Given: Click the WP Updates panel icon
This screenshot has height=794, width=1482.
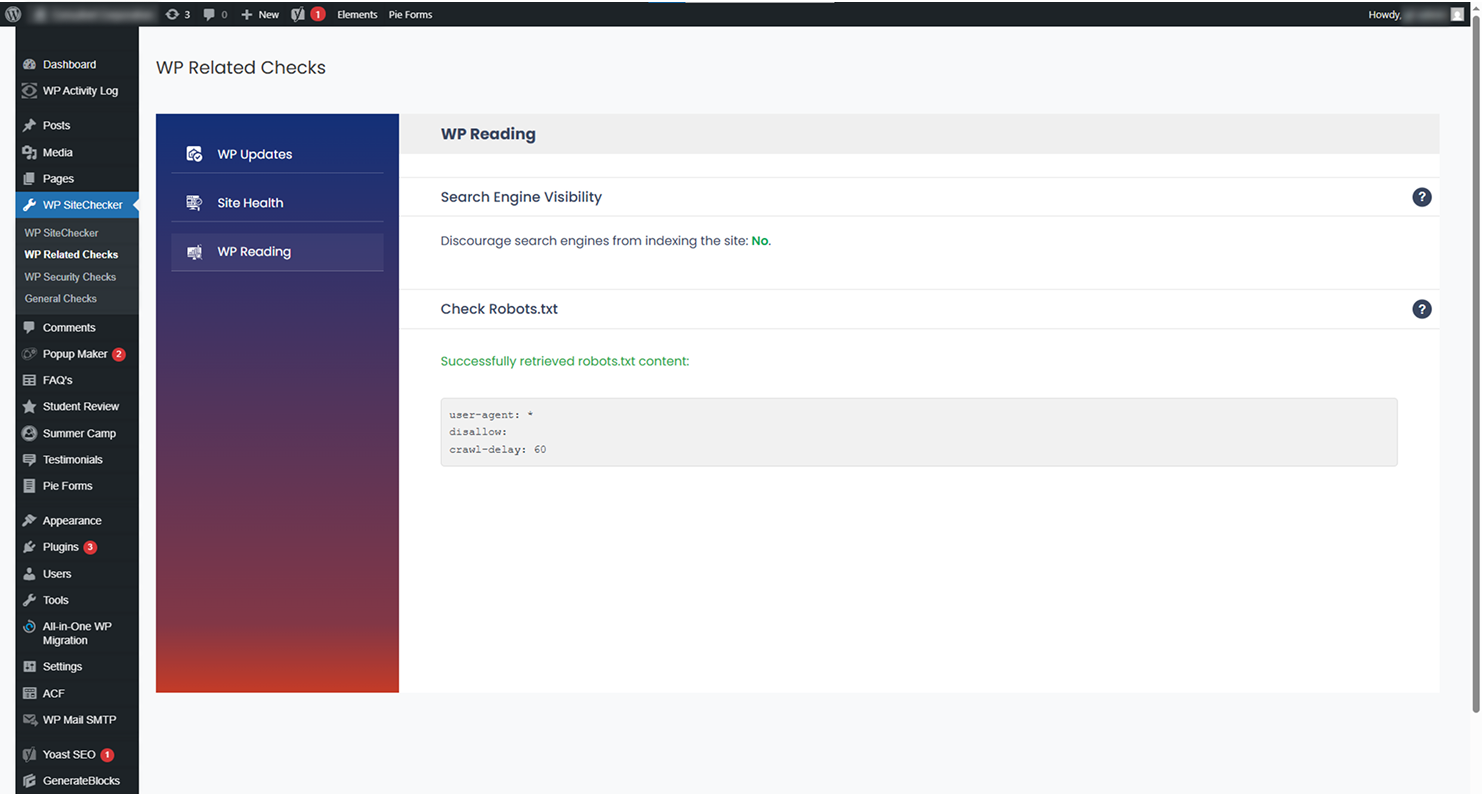Looking at the screenshot, I should pos(195,154).
